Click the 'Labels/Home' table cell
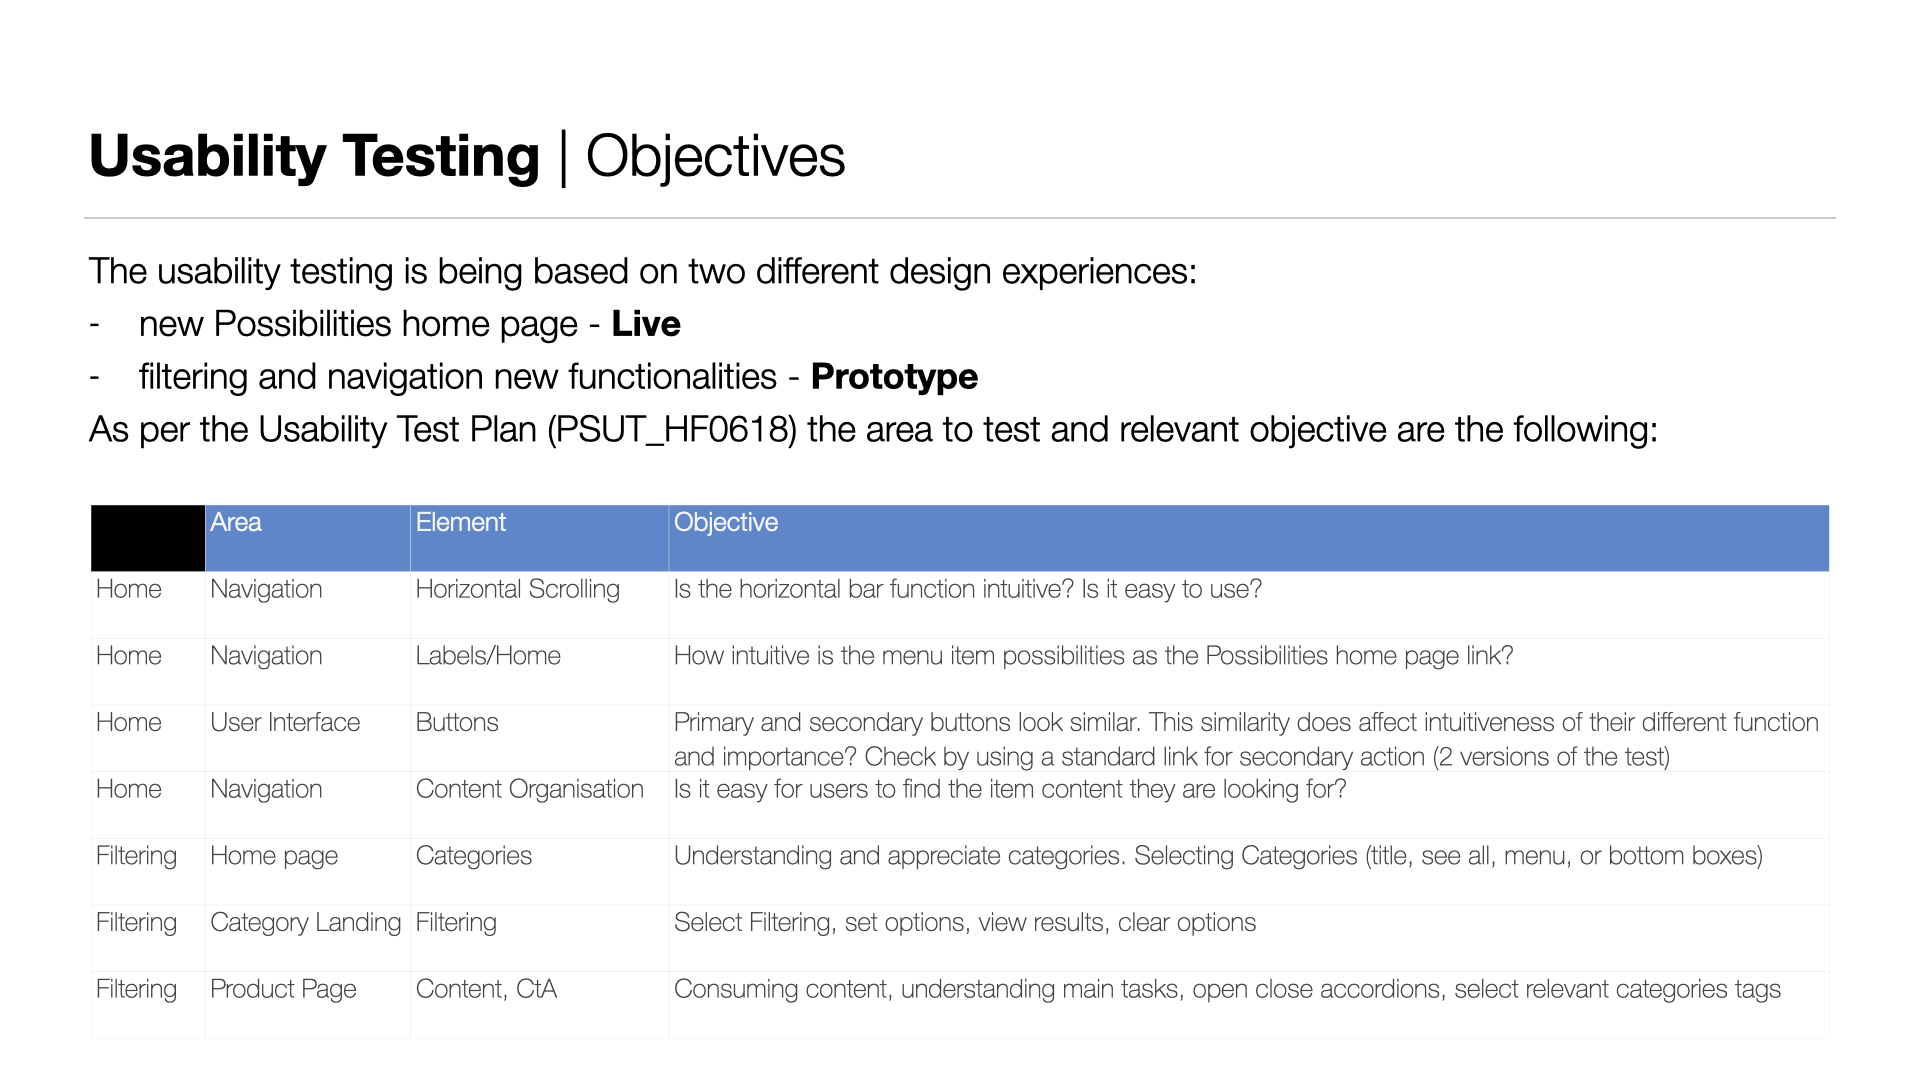 point(488,656)
